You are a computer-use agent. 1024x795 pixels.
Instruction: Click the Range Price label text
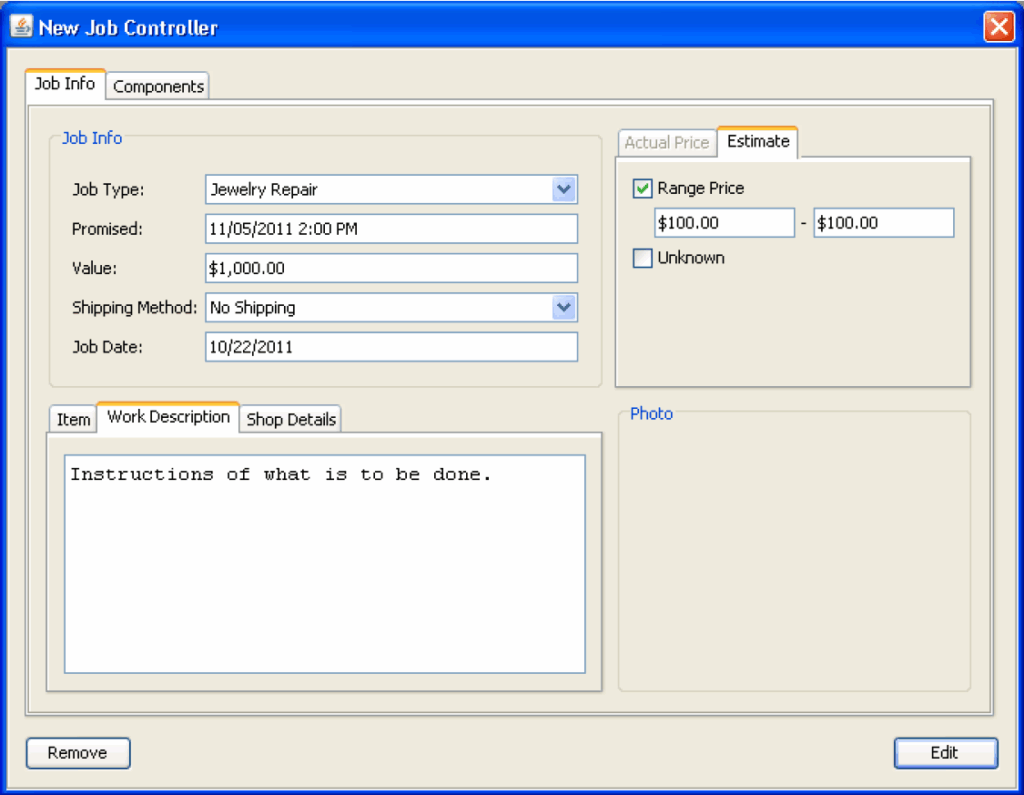701,188
